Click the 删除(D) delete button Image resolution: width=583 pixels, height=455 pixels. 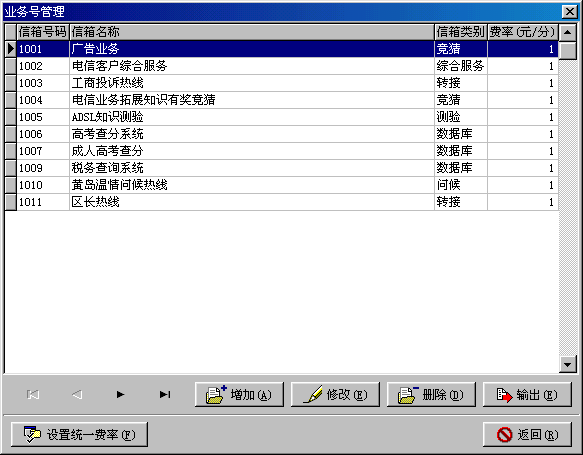coord(431,394)
